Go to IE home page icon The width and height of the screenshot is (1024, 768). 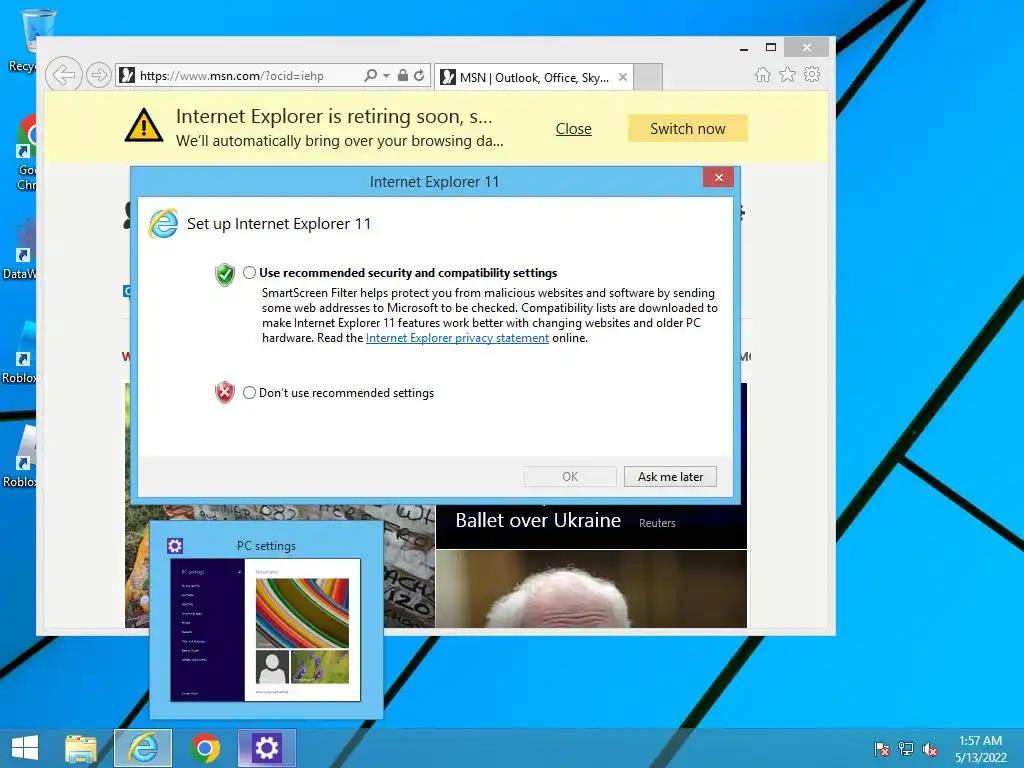coord(763,75)
